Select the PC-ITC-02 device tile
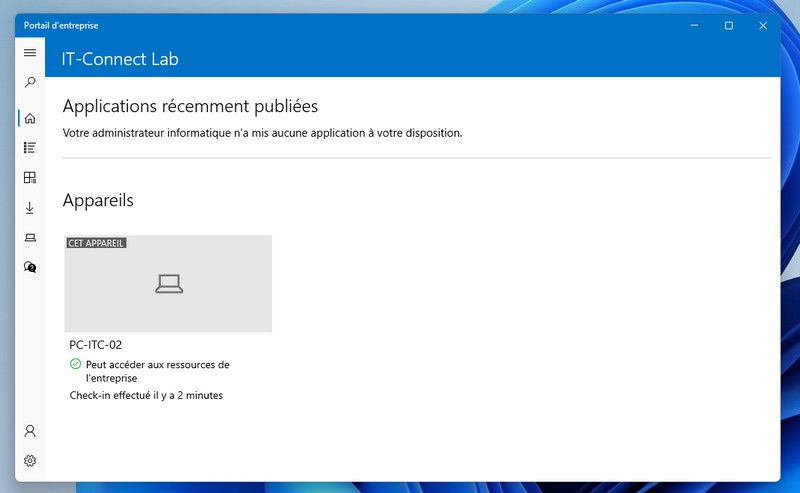 pyautogui.click(x=168, y=284)
